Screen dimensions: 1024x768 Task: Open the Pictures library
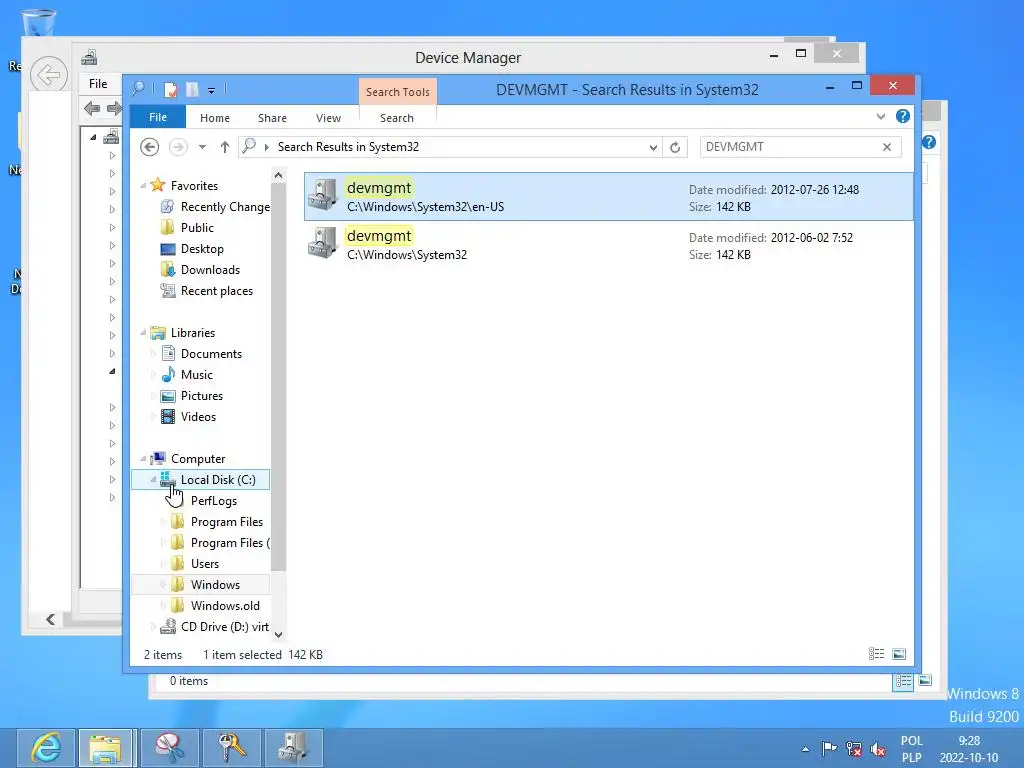click(192, 396)
